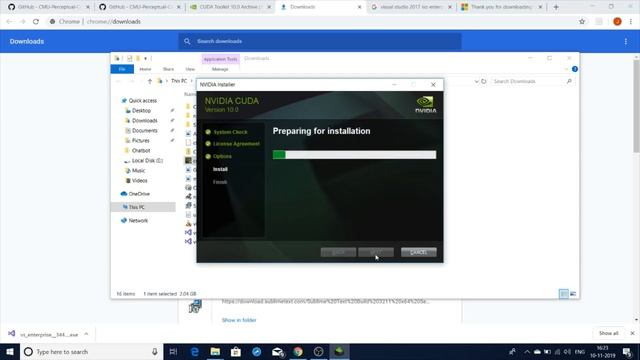Viewport: 640px width, 360px height.
Task: Bookmark this page with the star icon
Action: click(x=582, y=22)
